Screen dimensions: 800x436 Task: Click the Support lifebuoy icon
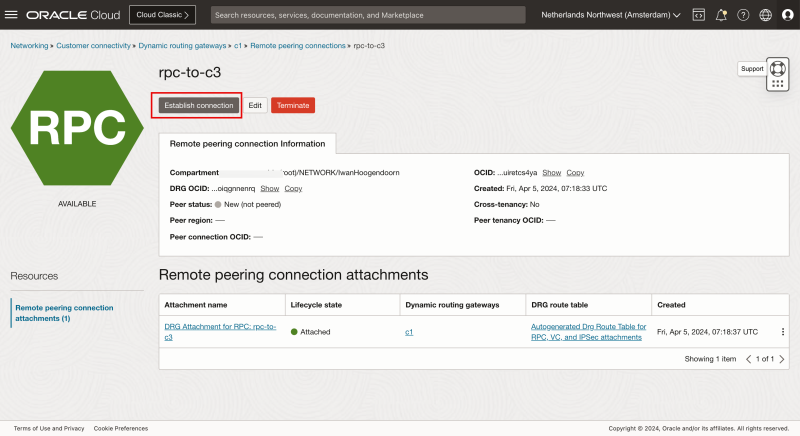pos(778,69)
